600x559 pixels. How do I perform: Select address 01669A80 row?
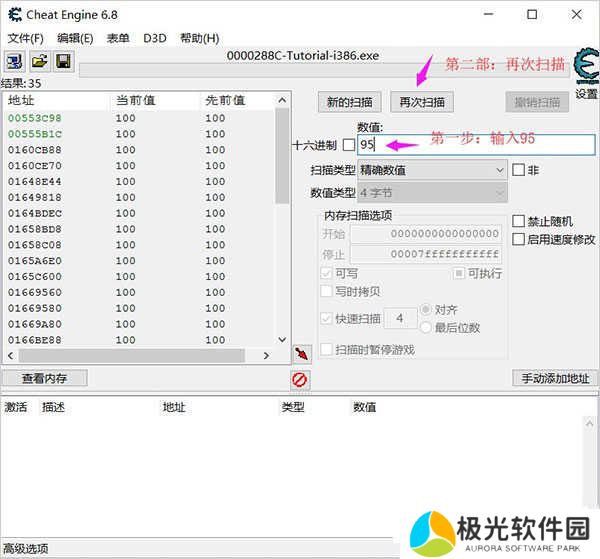[x=139, y=324]
